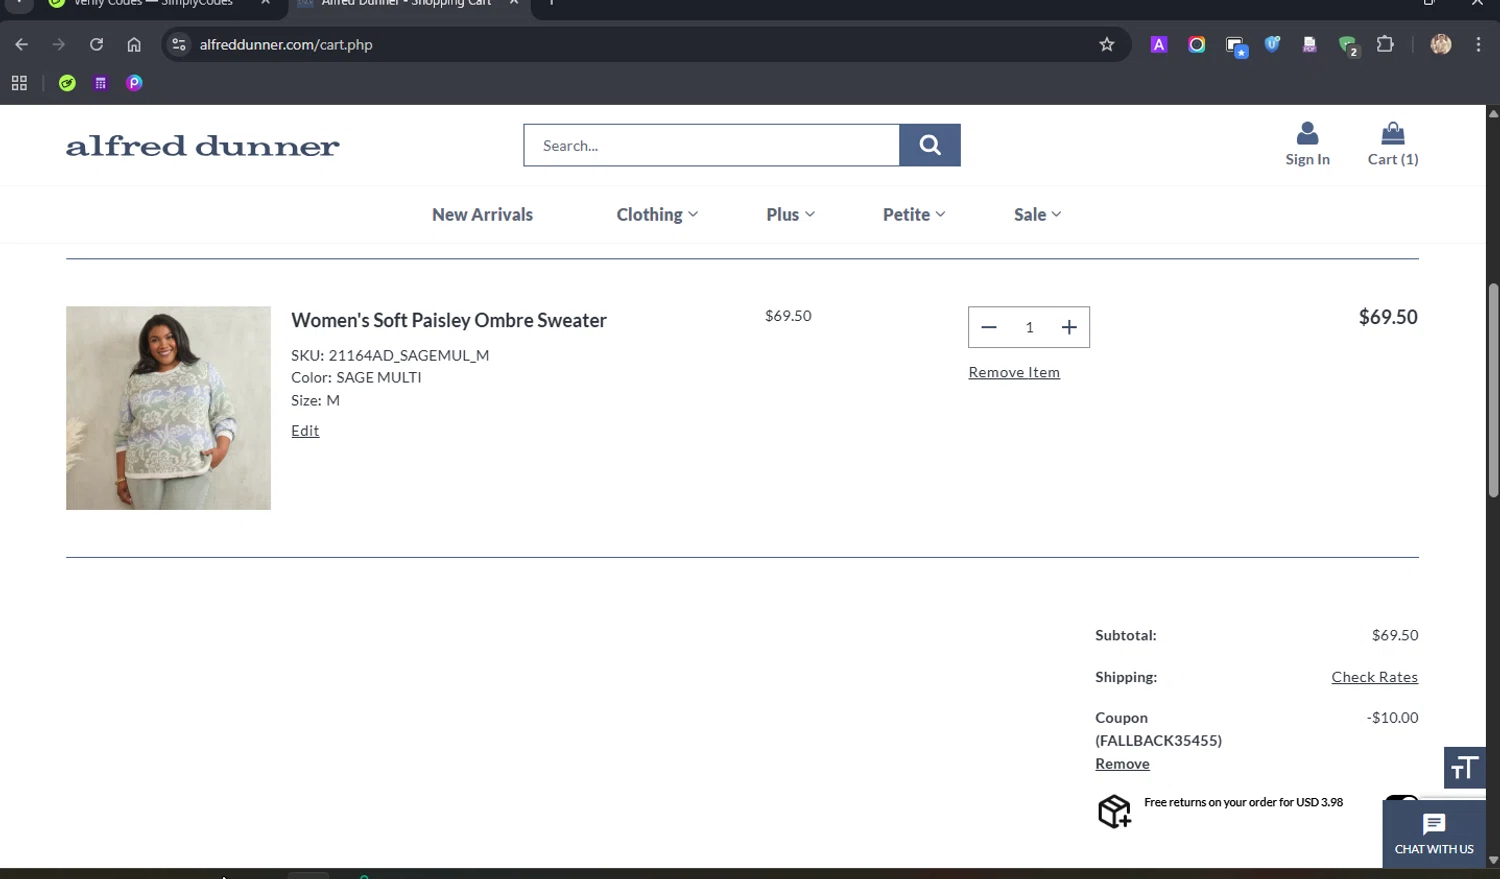Open the green circle bookmark
This screenshot has width=1500, height=879.
tap(67, 83)
